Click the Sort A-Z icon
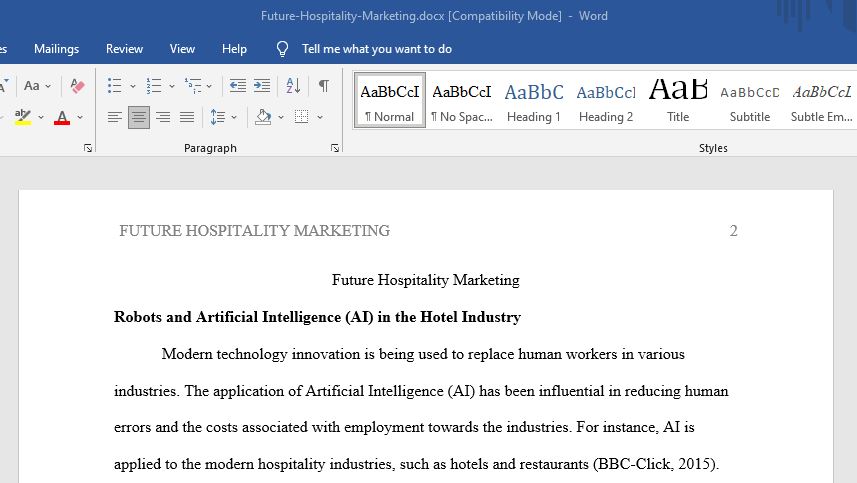Screen dimensions: 857x483 coord(293,86)
